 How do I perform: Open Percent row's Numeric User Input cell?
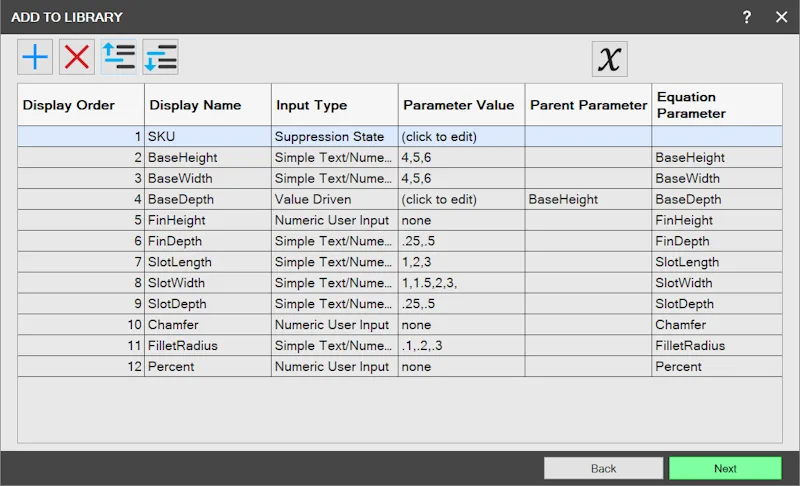pyautogui.click(x=335, y=367)
